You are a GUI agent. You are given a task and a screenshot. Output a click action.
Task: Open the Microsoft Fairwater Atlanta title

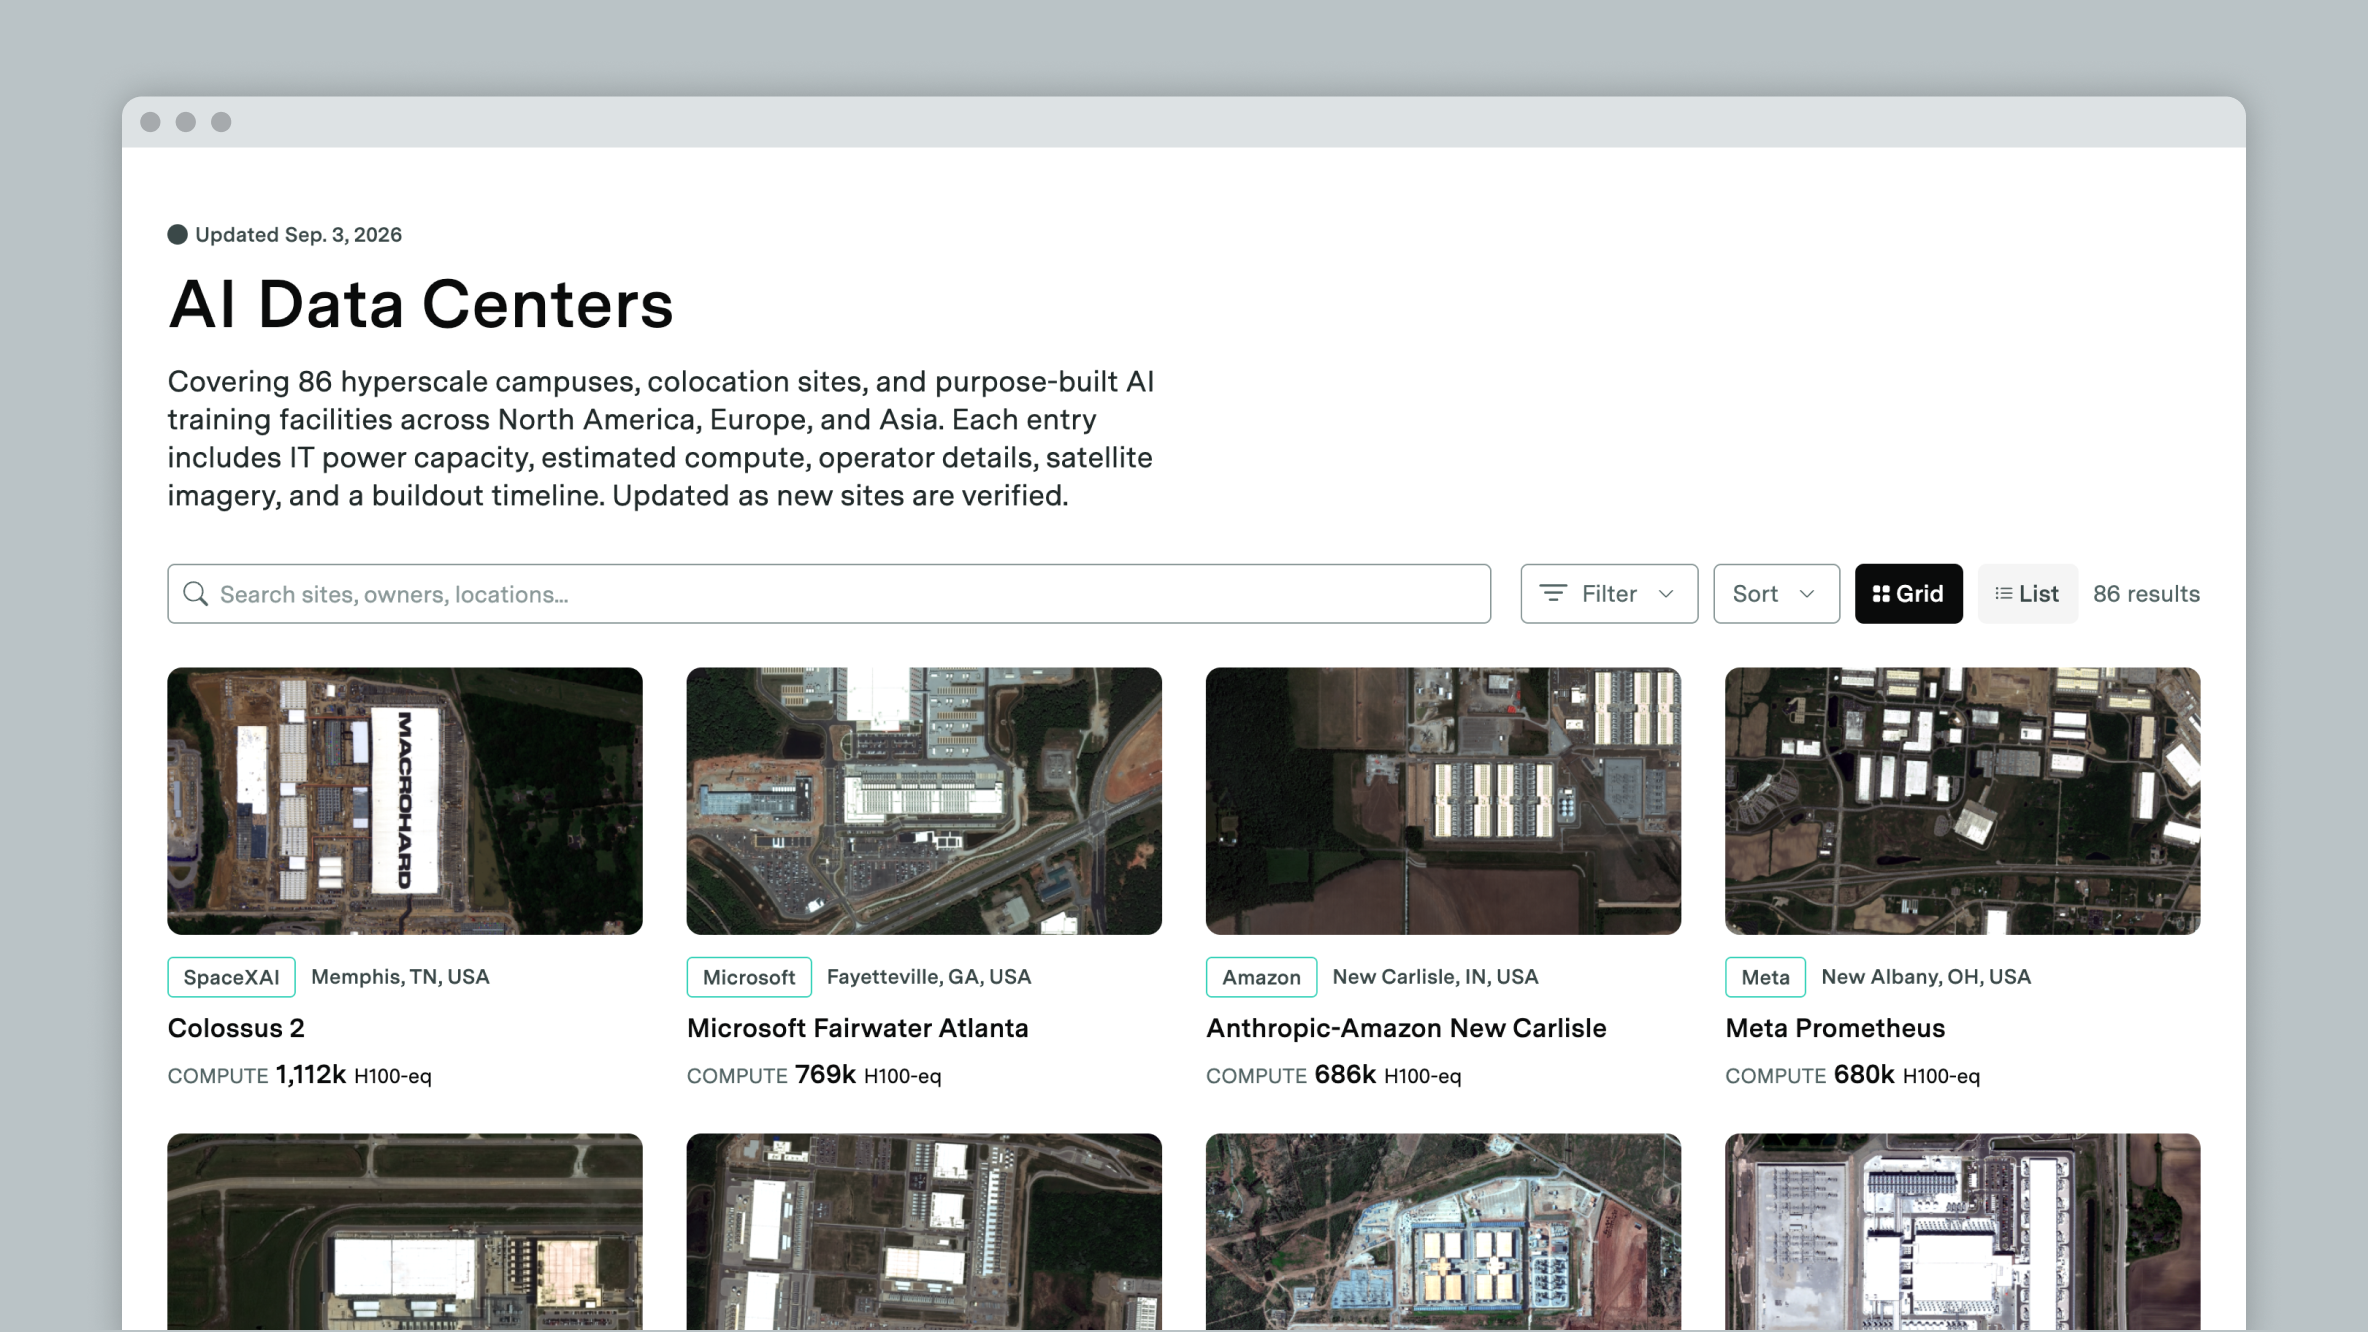[x=857, y=1028]
